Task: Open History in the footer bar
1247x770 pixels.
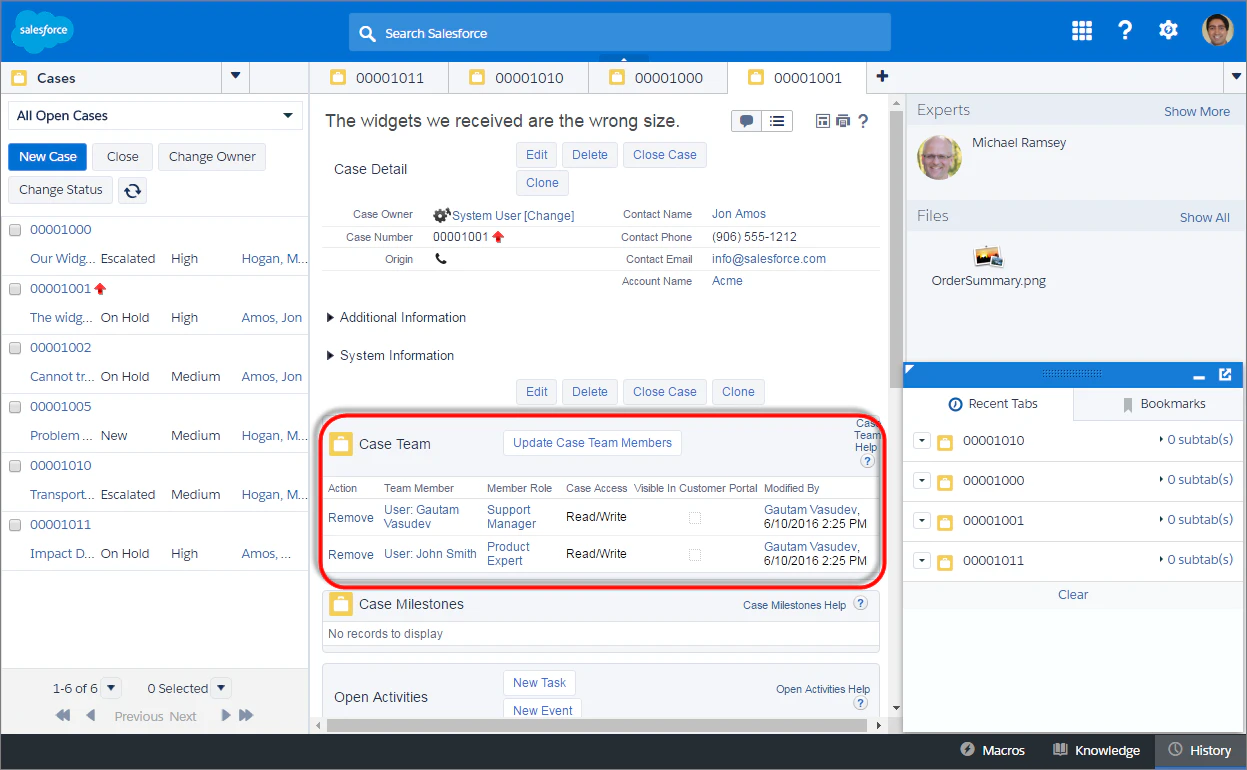Action: pyautogui.click(x=1199, y=750)
